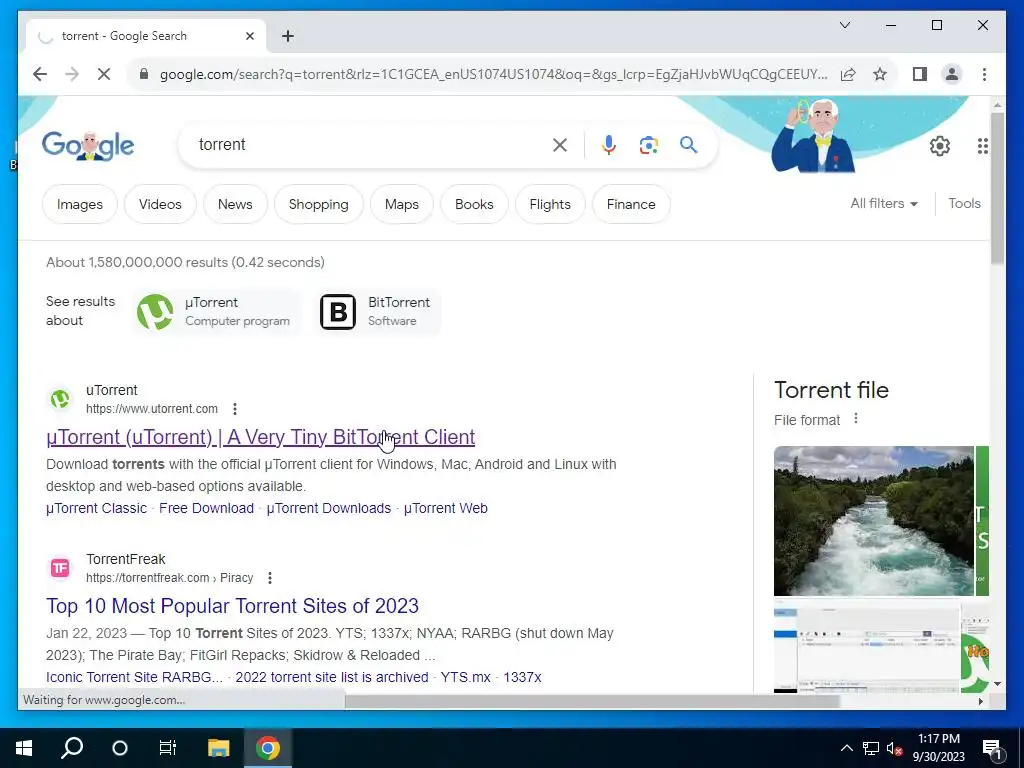The image size is (1024, 768).
Task: Open the Windows Start menu
Action: 24,748
